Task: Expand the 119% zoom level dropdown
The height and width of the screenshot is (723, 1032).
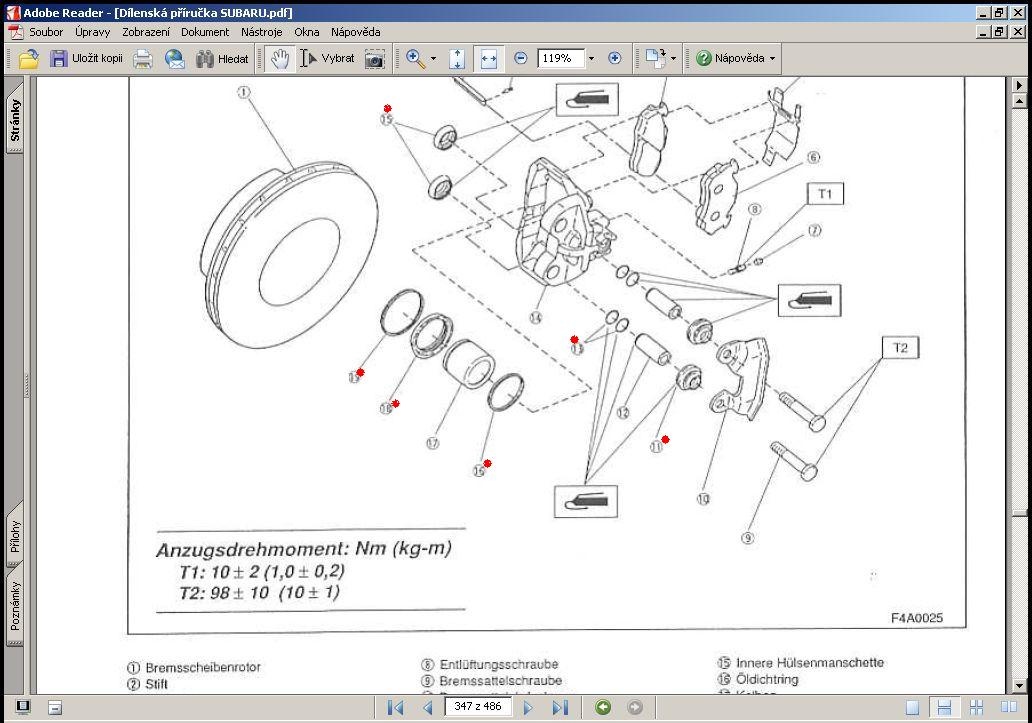Action: pos(591,59)
